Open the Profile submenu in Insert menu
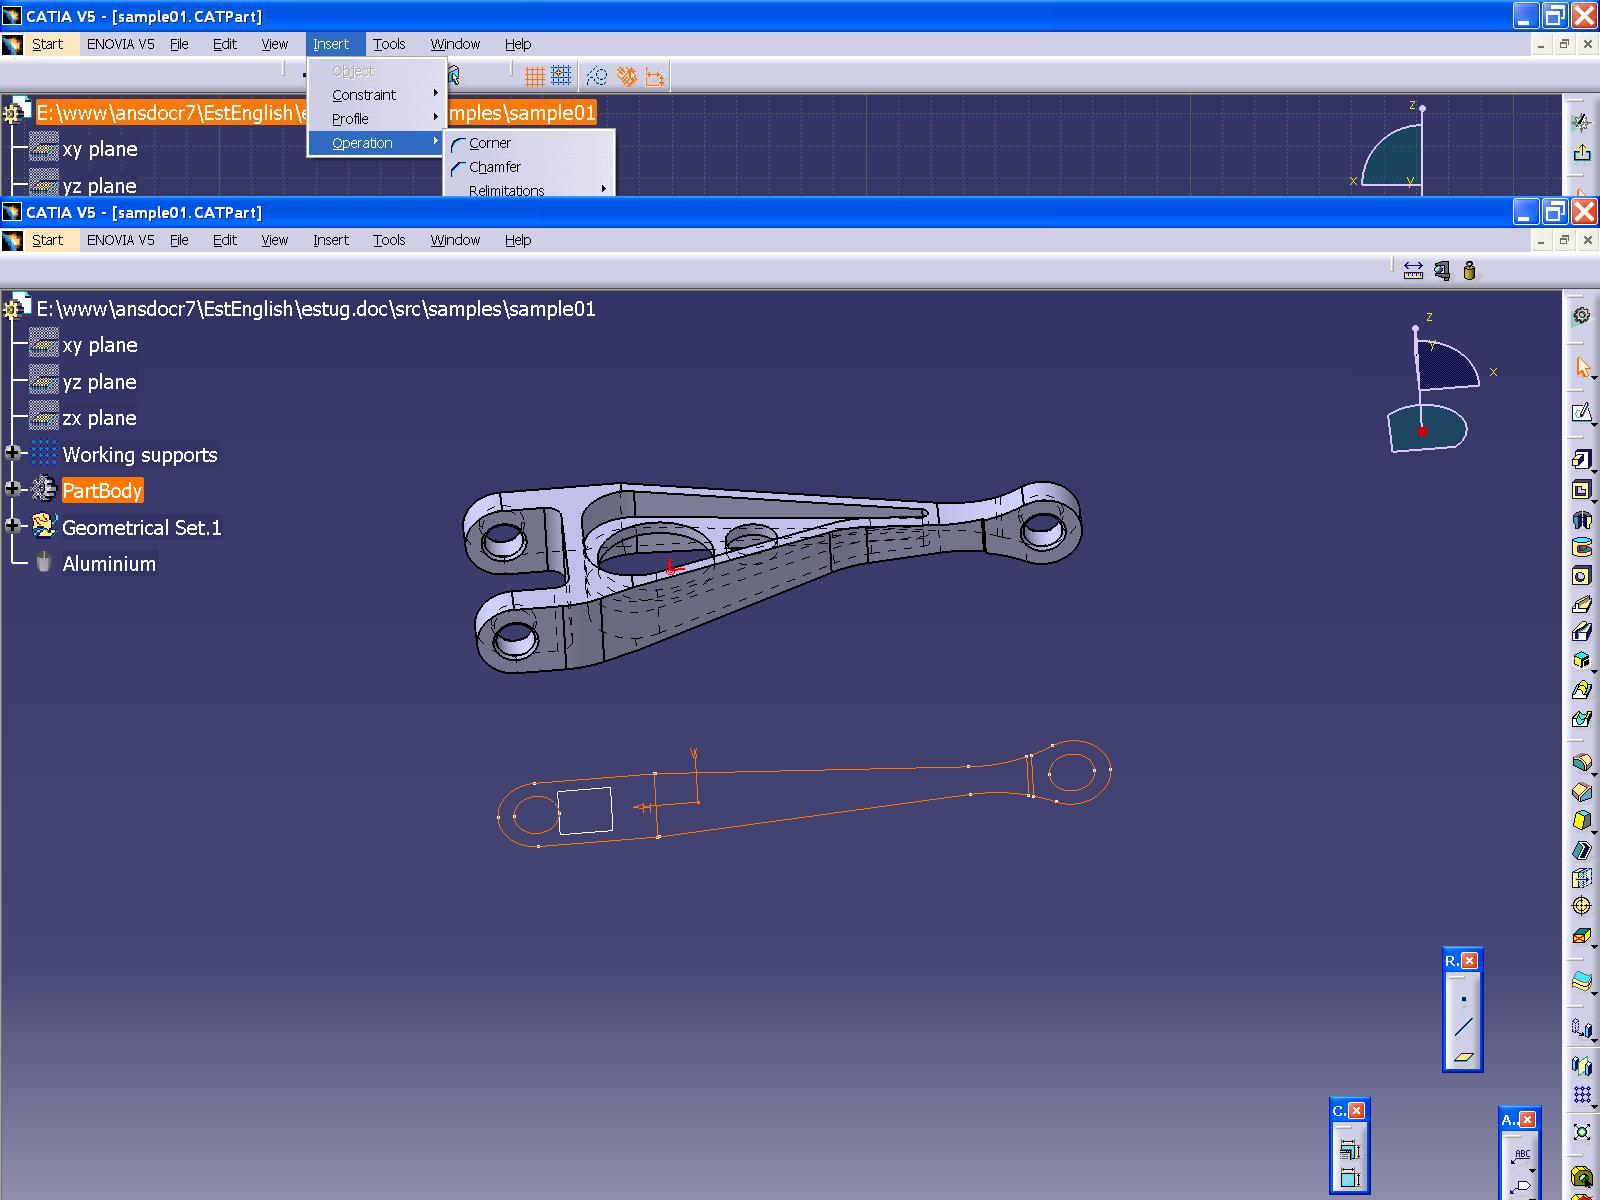Viewport: 1600px width, 1200px height. tap(377, 119)
